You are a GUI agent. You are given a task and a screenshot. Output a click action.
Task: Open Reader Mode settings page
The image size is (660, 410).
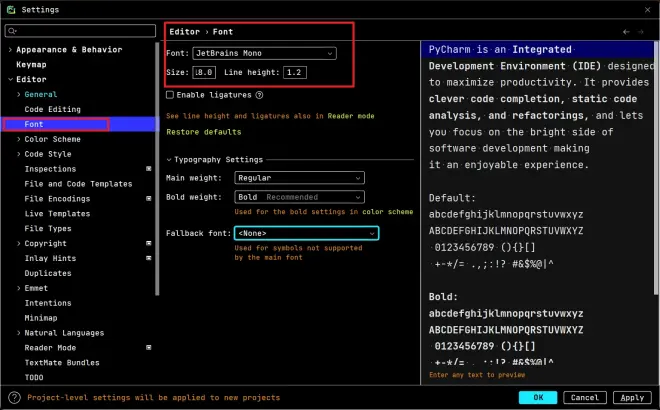(50, 348)
